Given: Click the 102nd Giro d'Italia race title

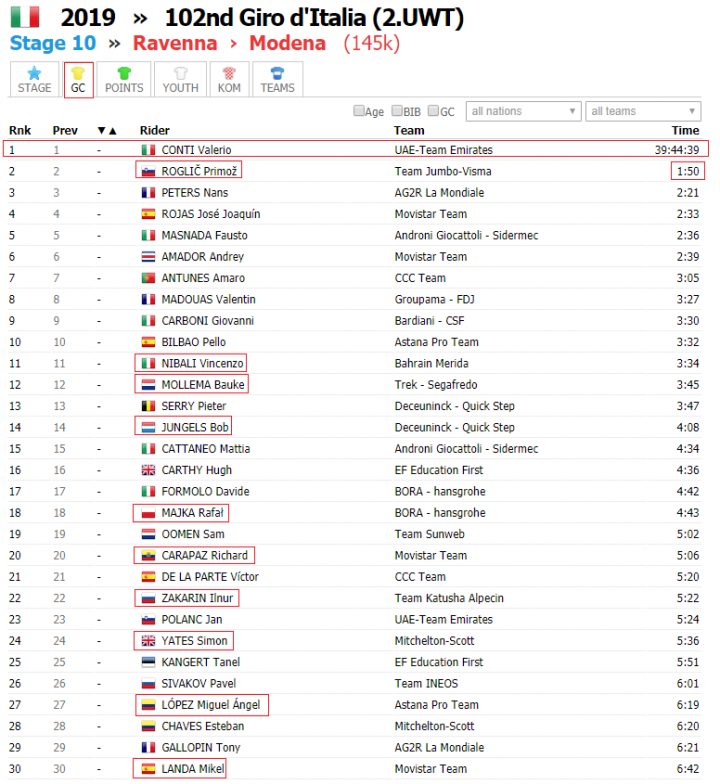Looking at the screenshot, I should click(x=314, y=18).
